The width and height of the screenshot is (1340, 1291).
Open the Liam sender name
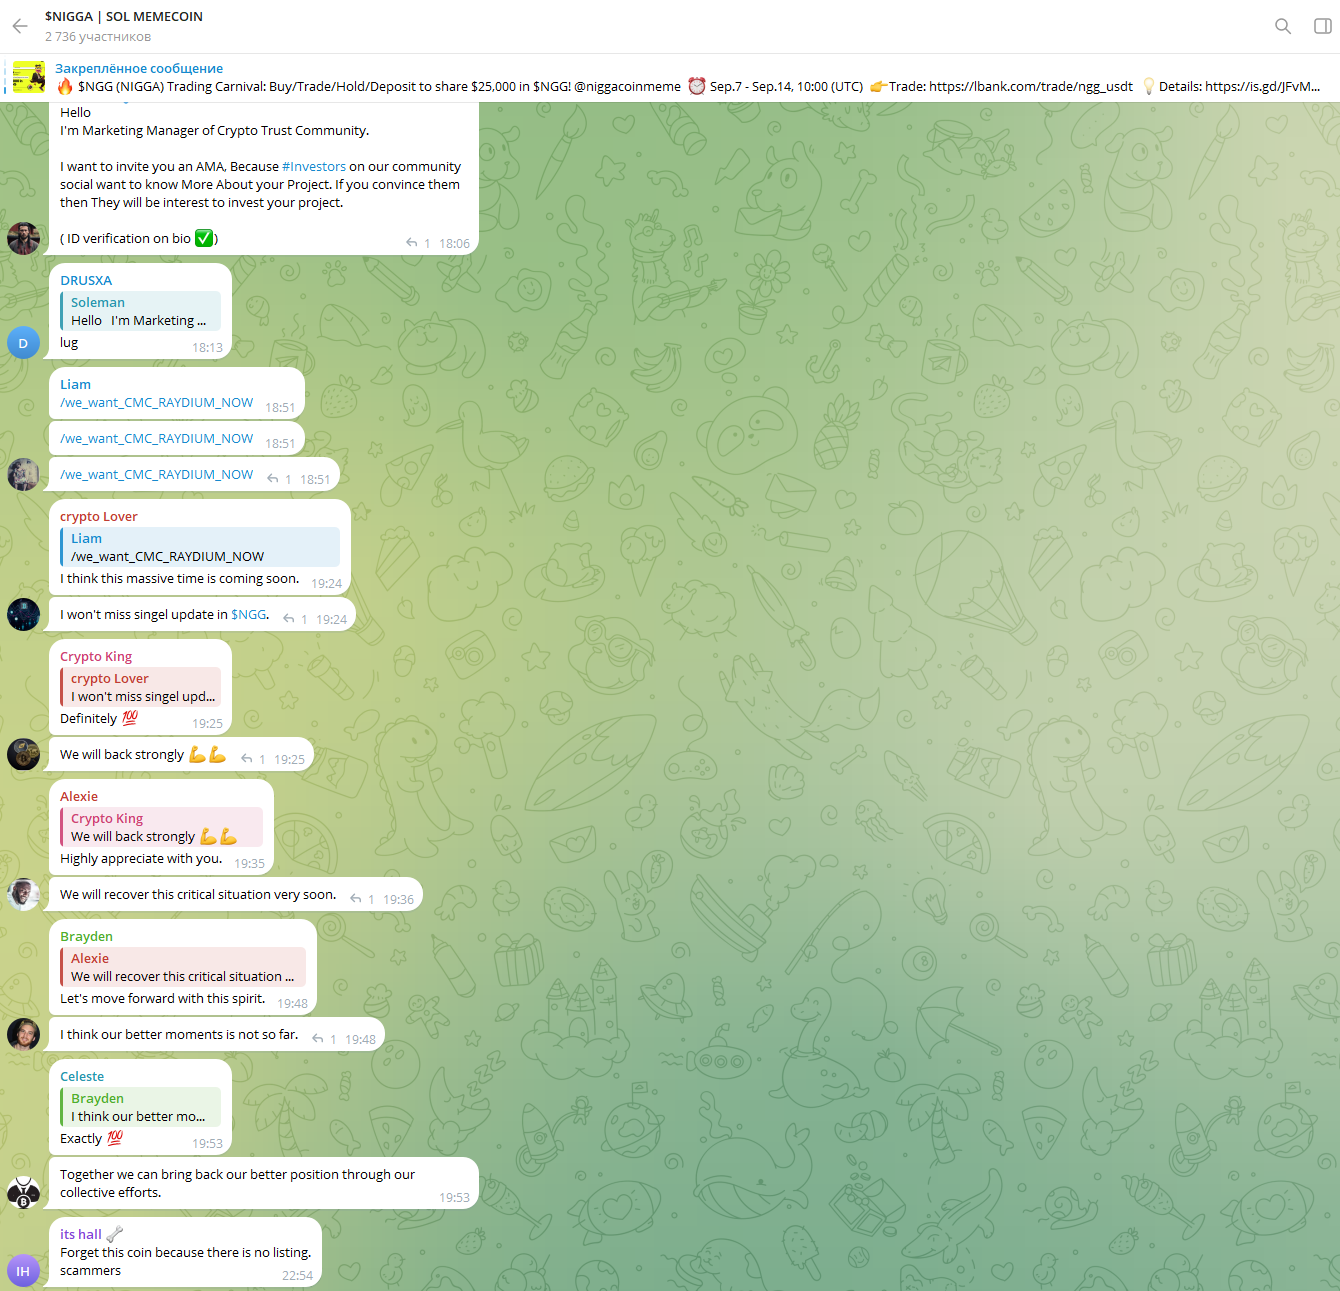click(x=75, y=385)
